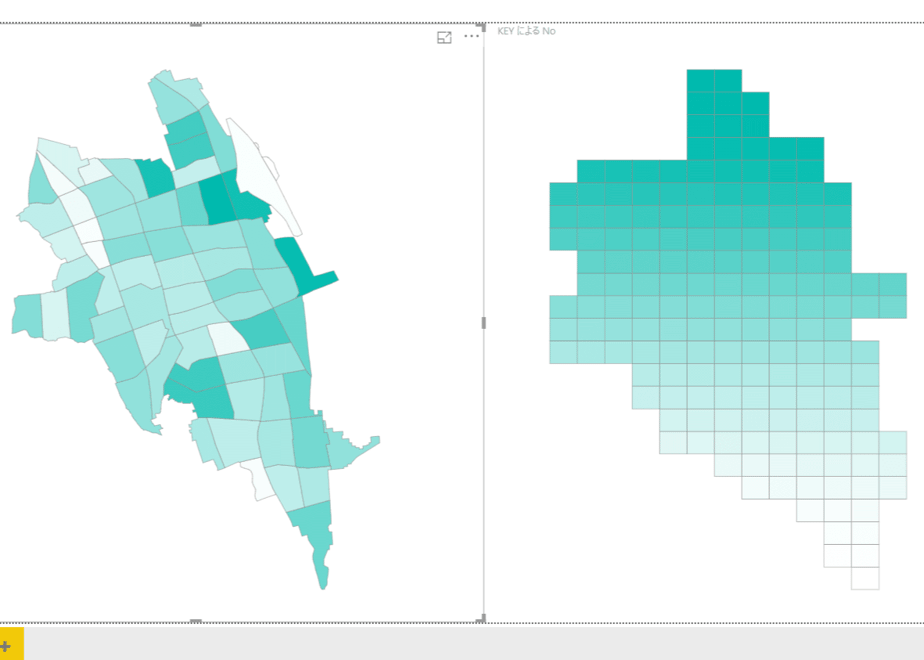
Task: Open focus mode for the map visual
Action: tap(444, 37)
